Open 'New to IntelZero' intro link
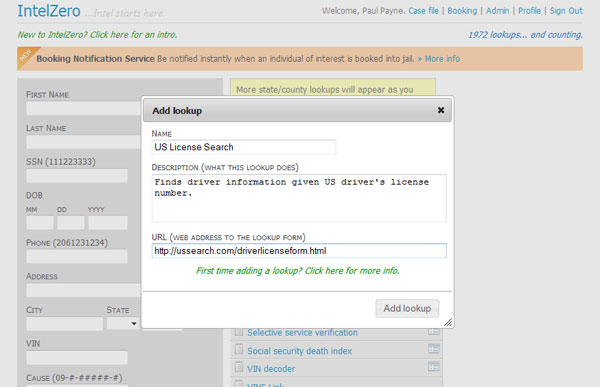 coord(97,35)
